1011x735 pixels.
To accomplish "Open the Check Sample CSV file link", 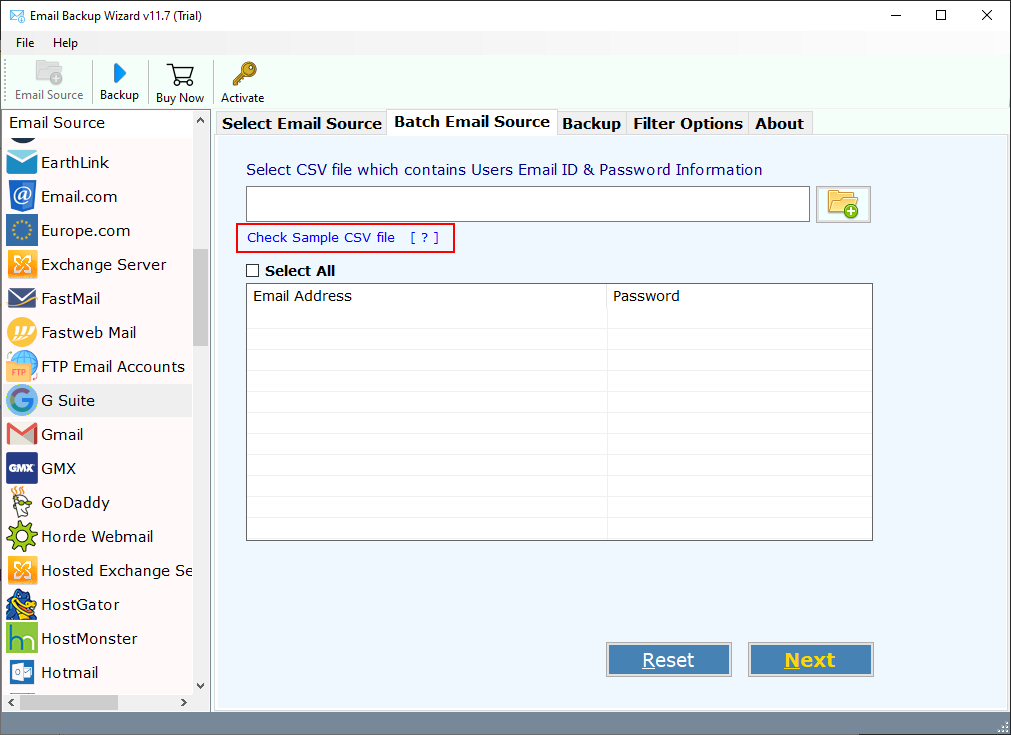I will (x=321, y=237).
